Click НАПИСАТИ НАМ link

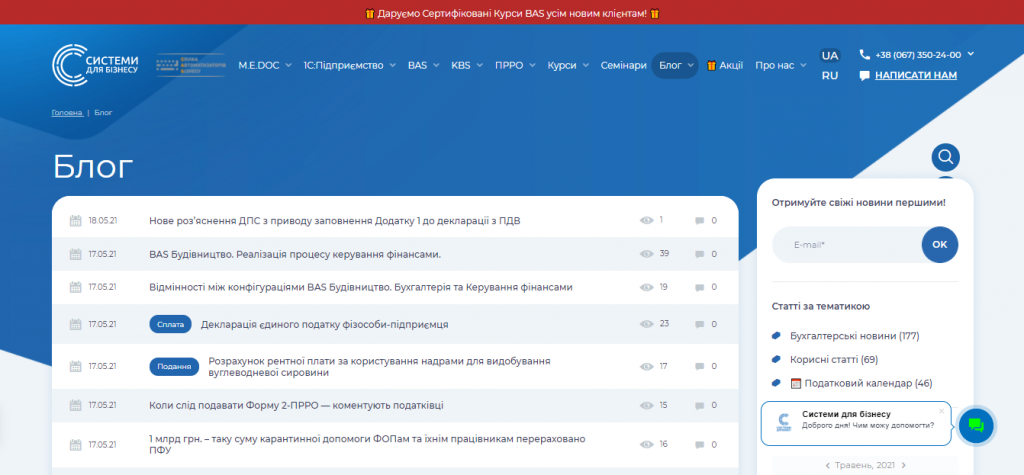point(916,75)
